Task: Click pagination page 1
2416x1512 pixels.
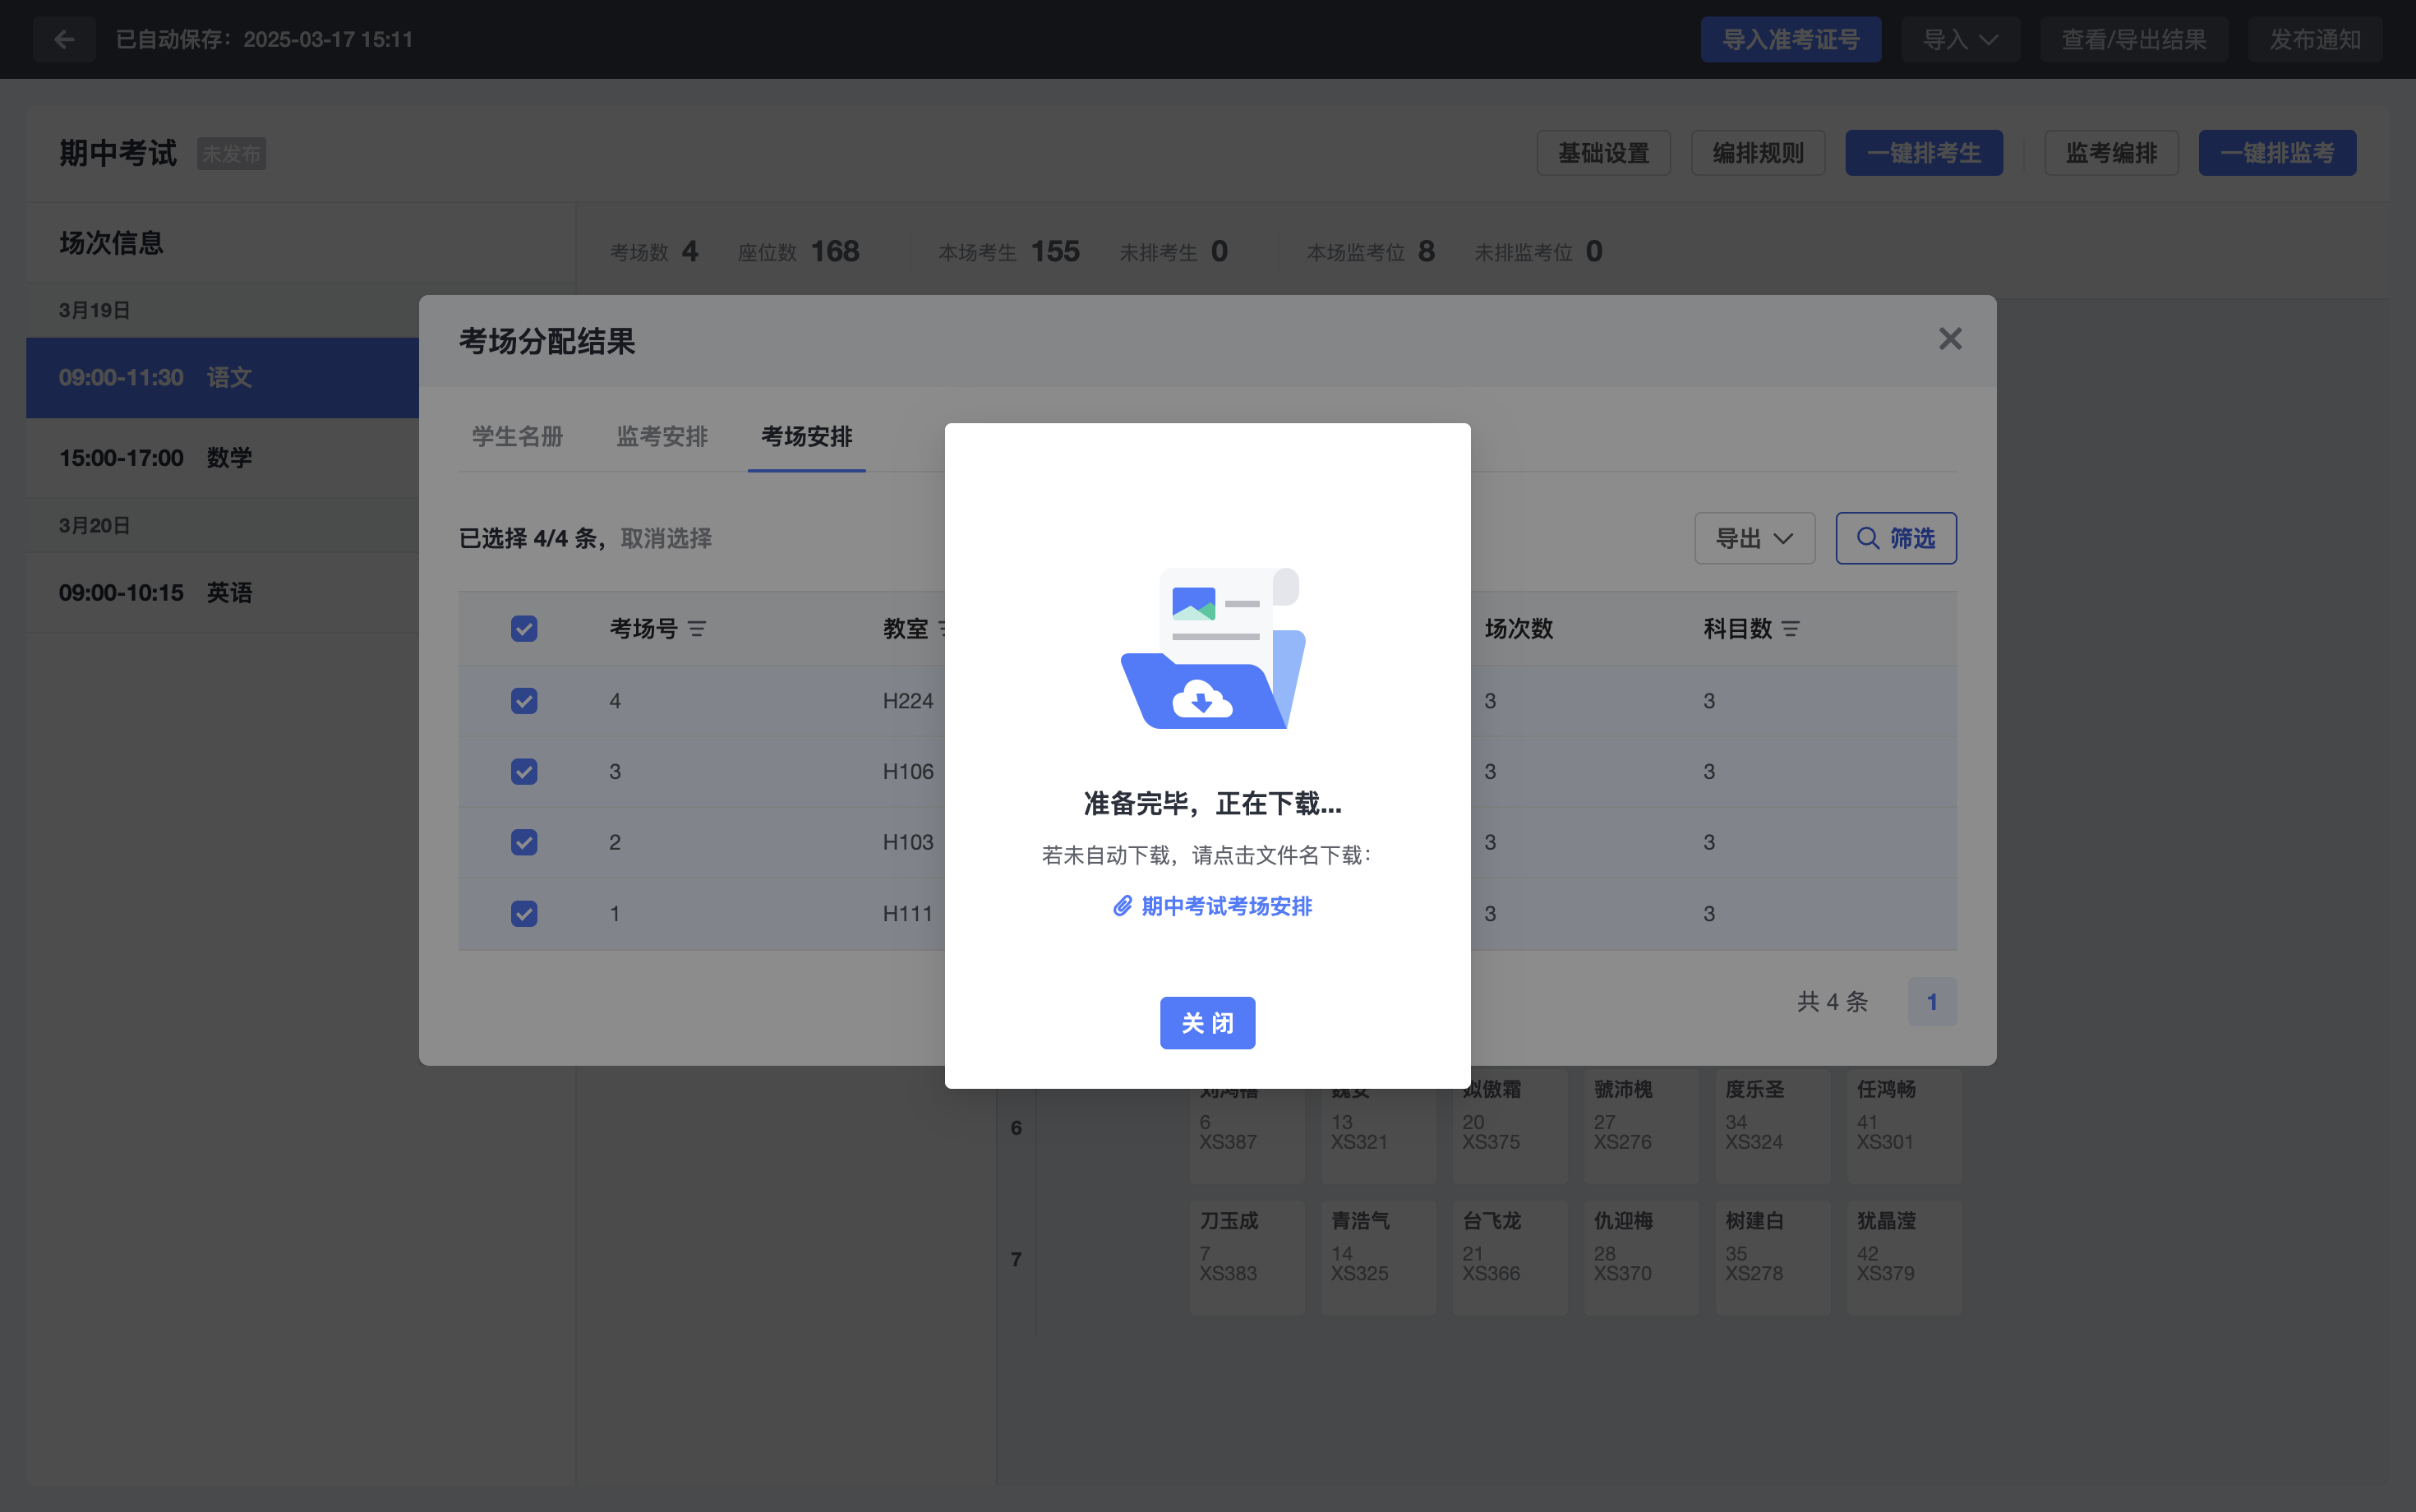Action: (x=1932, y=1002)
